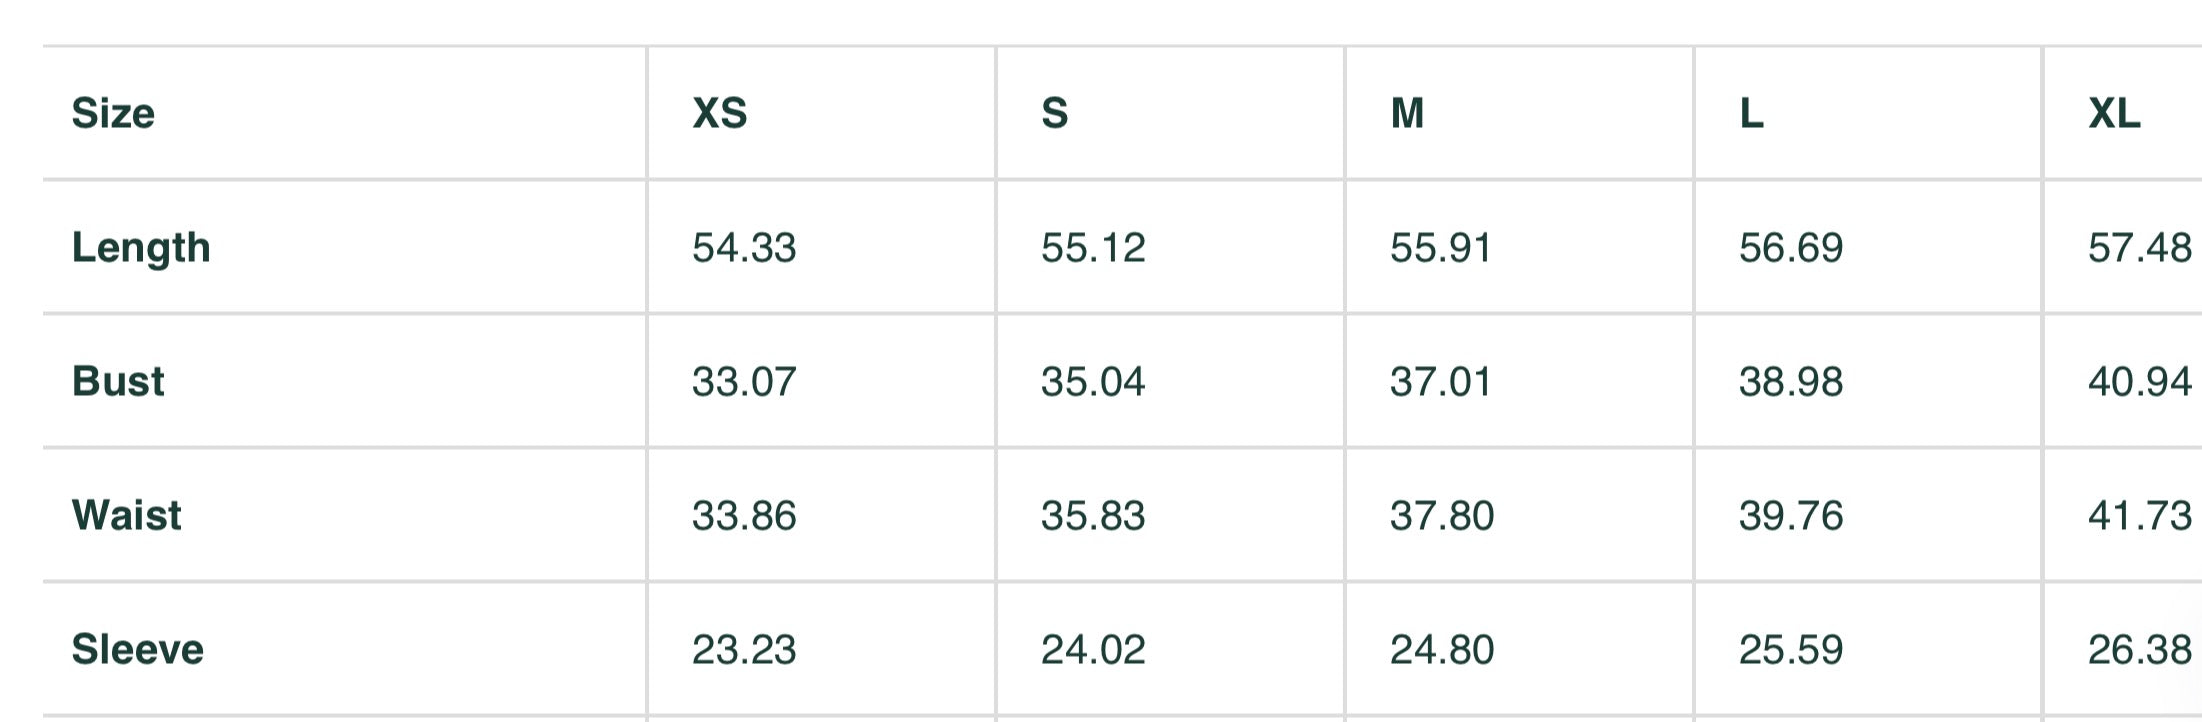Click the Length row label
The image size is (2202, 722).
point(141,247)
